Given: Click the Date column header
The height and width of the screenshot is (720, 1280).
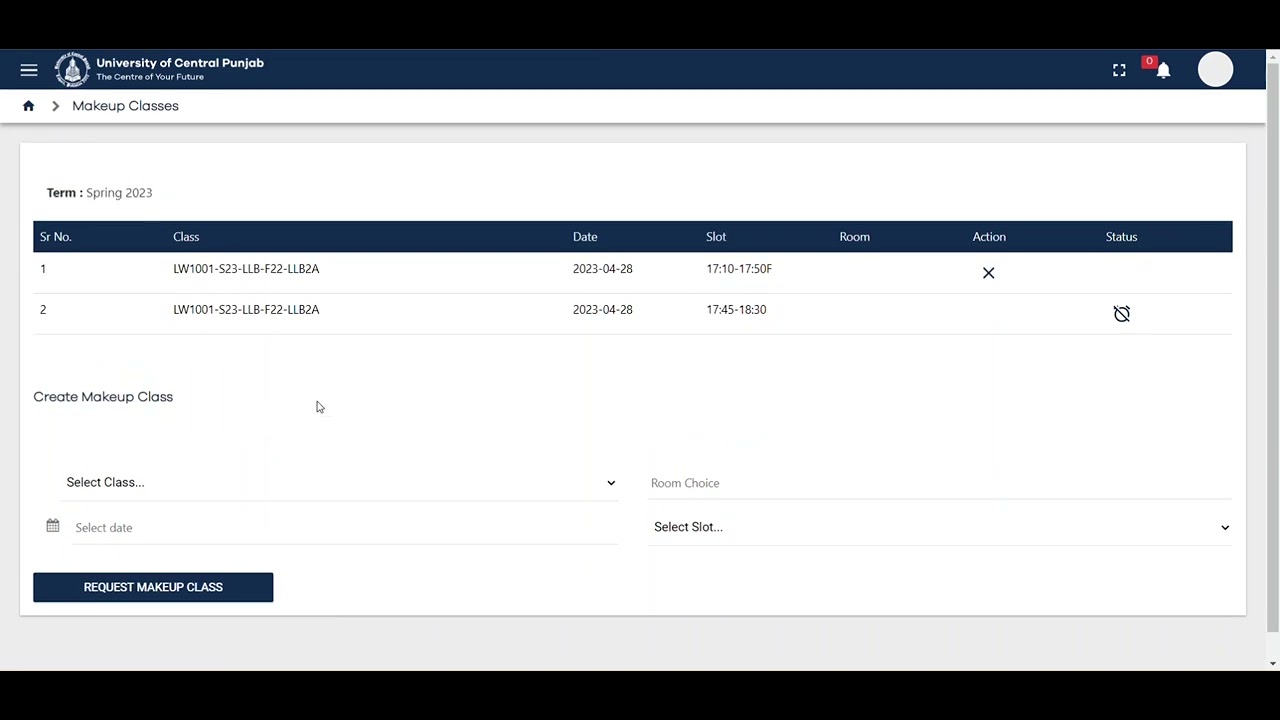Looking at the screenshot, I should point(585,237).
